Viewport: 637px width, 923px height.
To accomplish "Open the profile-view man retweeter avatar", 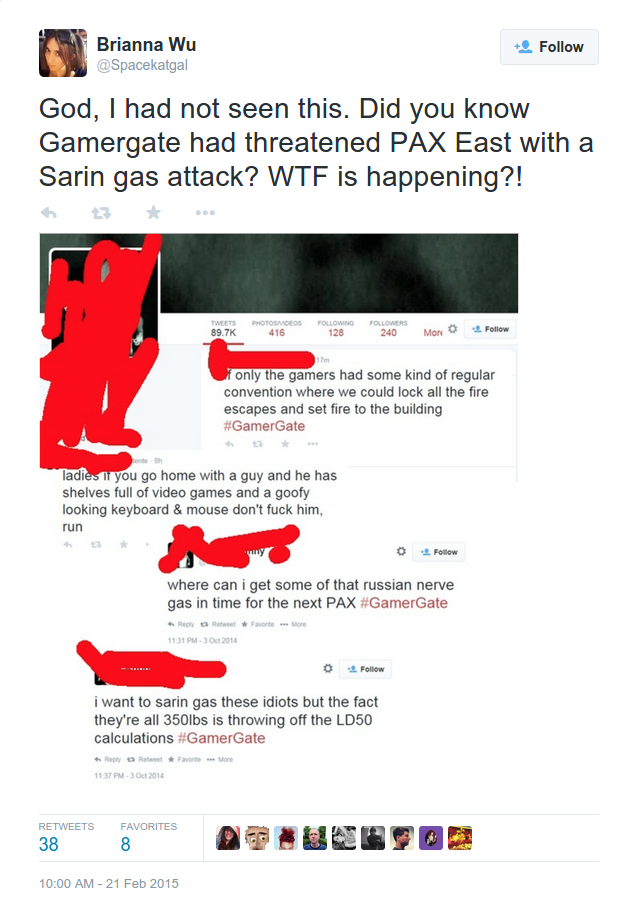I will (402, 838).
